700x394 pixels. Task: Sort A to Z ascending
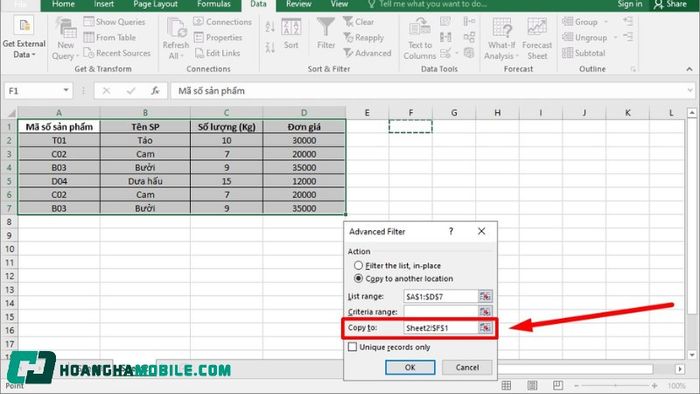click(270, 26)
